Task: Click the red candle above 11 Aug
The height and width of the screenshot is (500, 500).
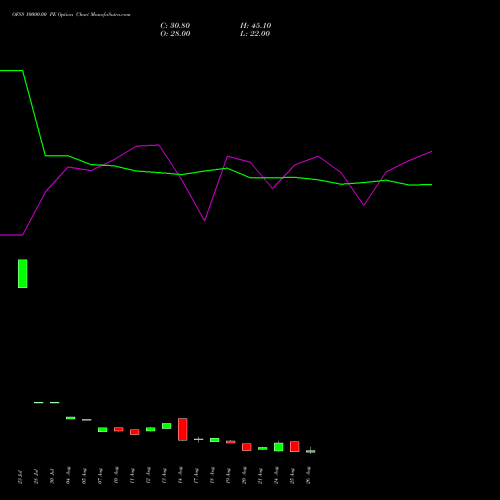Action: tap(135, 432)
